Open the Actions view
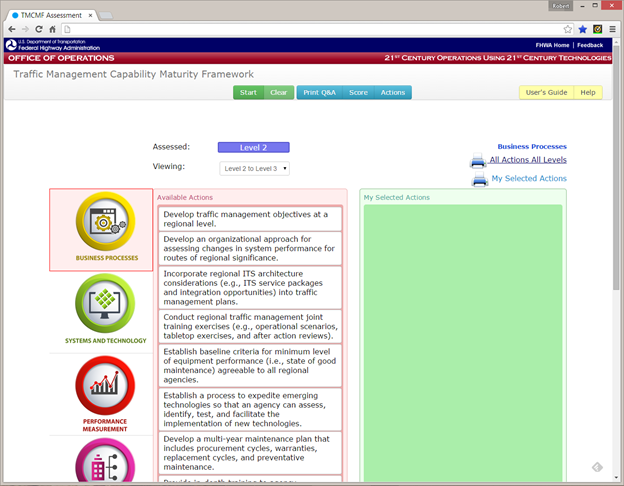The image size is (624, 486). point(393,92)
